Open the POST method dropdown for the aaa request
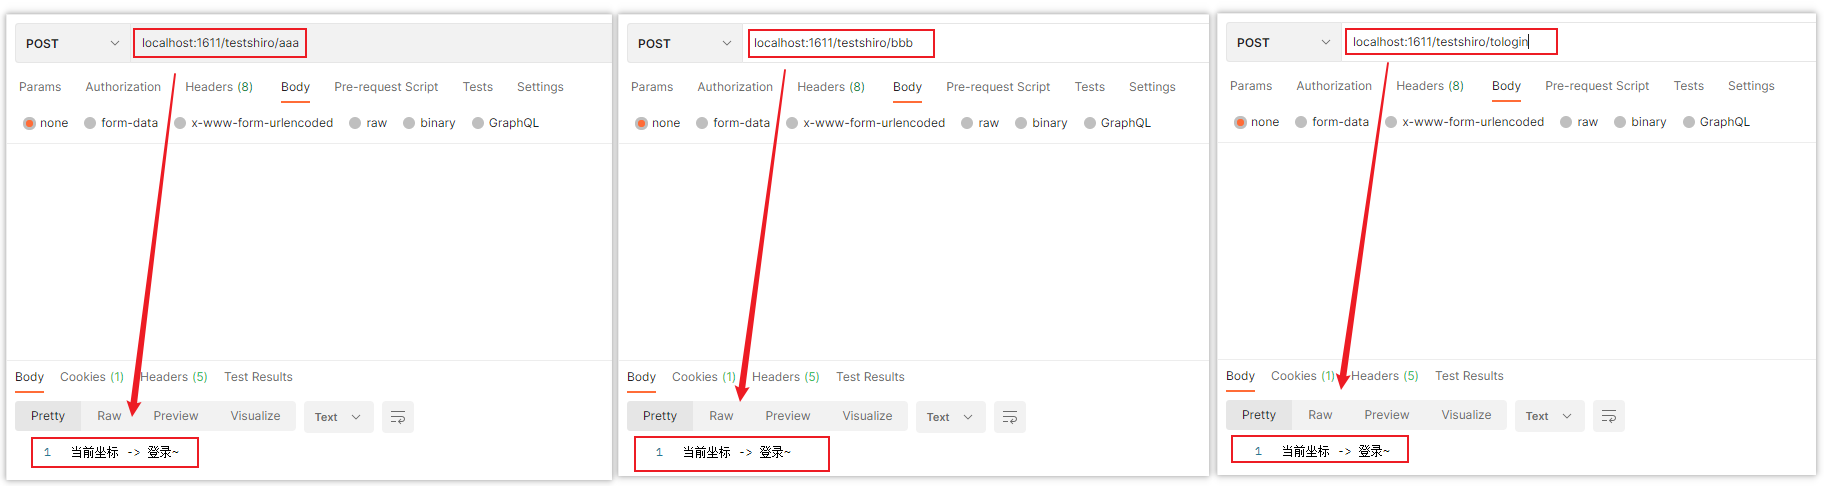The width and height of the screenshot is (1833, 486). [72, 43]
